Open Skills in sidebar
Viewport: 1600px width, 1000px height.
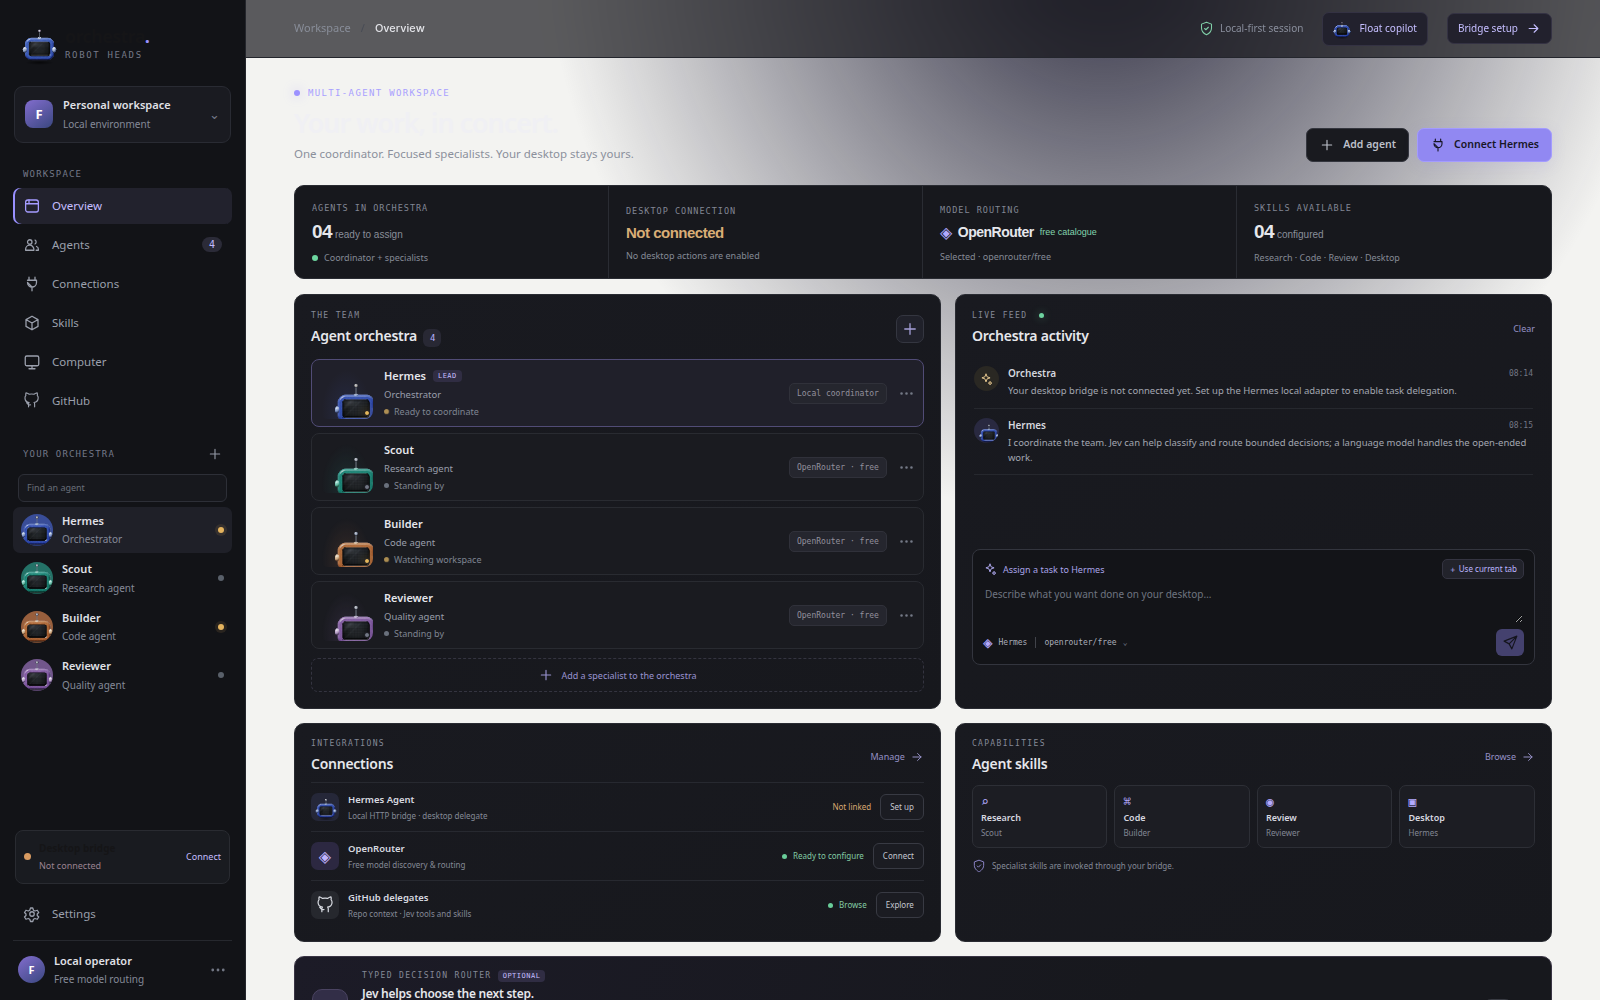(122, 323)
